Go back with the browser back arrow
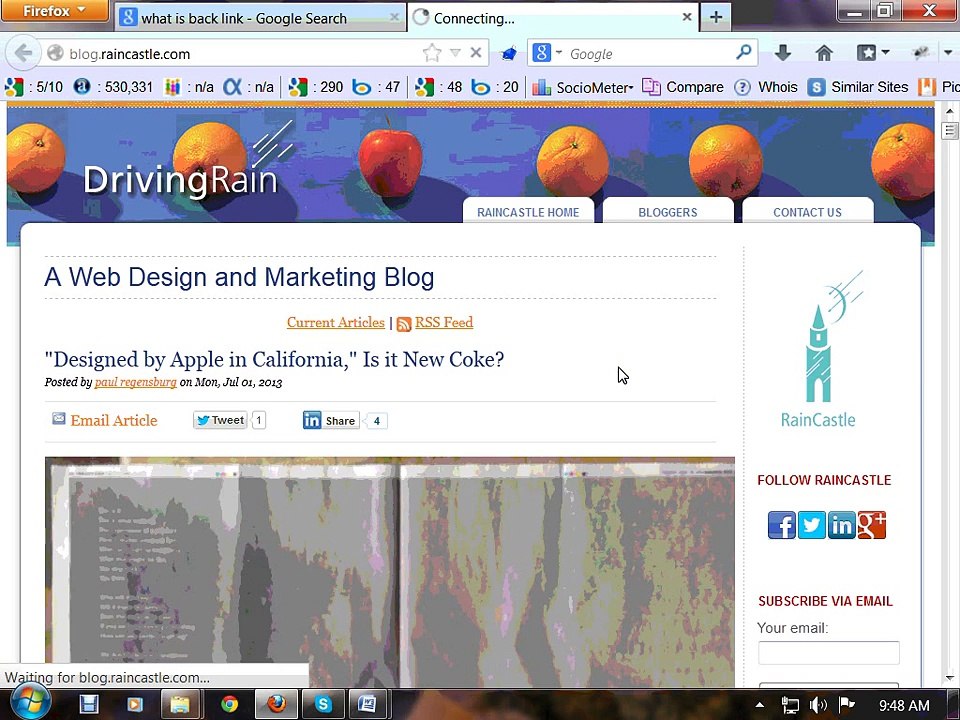Viewport: 960px width, 720px height. click(x=23, y=53)
